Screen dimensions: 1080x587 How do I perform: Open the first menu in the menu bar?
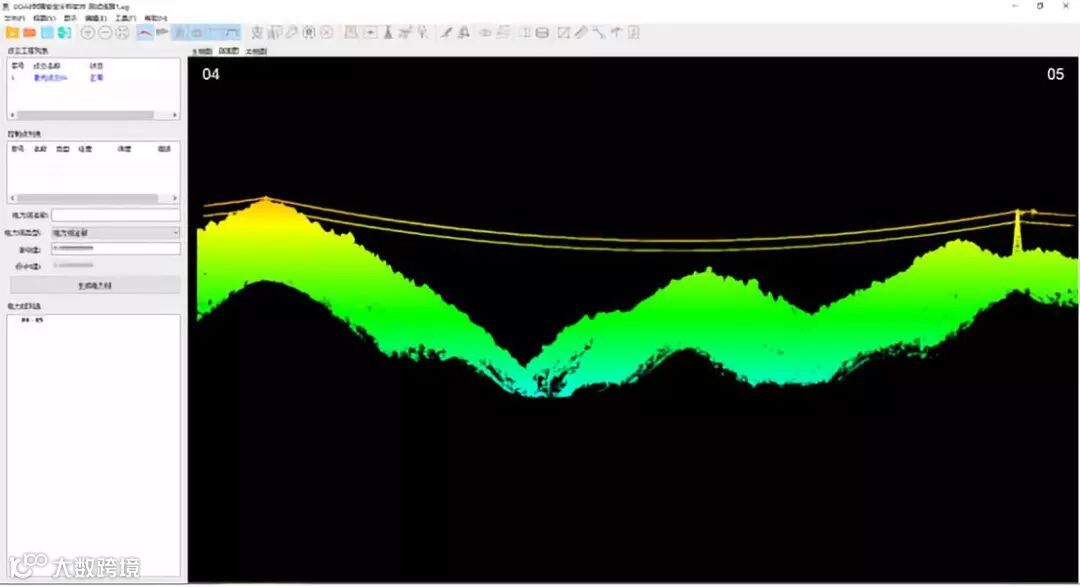(14, 18)
